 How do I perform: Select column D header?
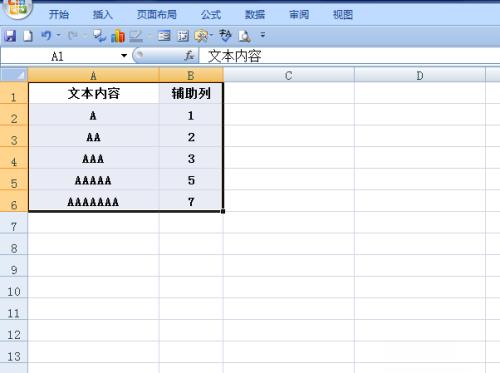point(420,75)
